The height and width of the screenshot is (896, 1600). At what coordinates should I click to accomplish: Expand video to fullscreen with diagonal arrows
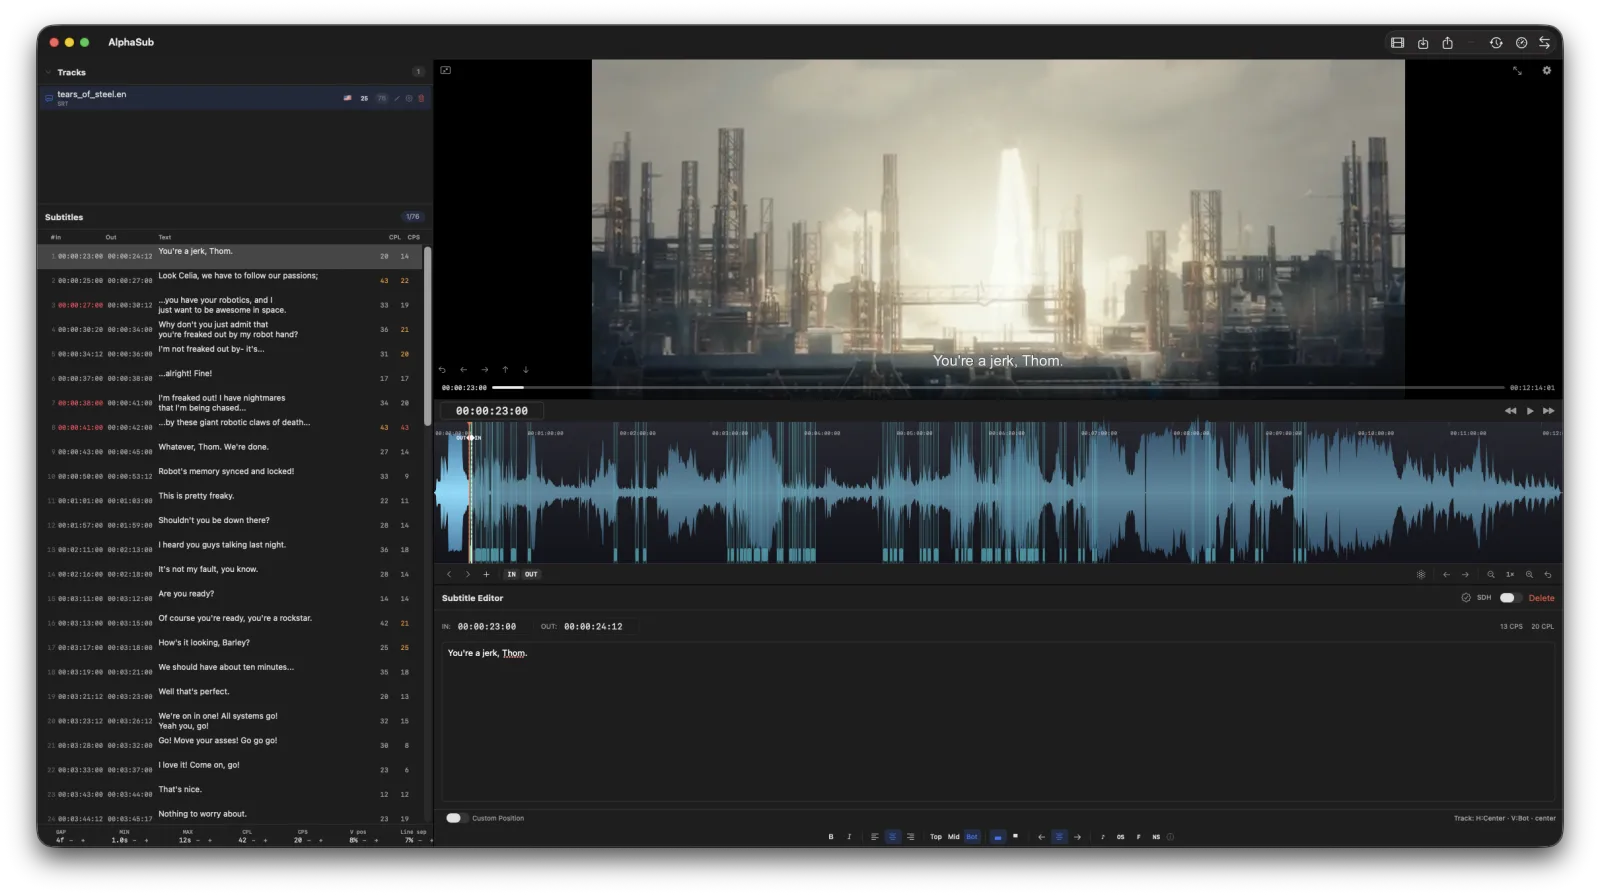tap(1517, 71)
